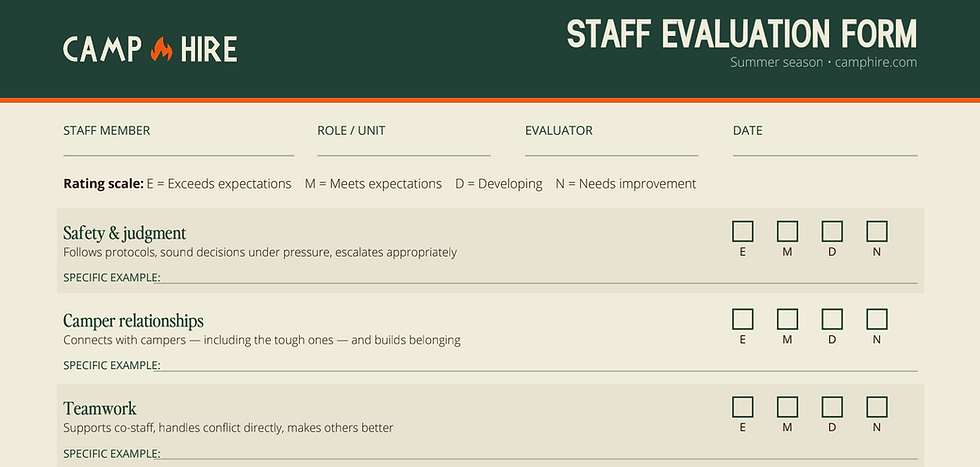Click the 'CAMP' word in the logo
The height and width of the screenshot is (467, 980).
(x=102, y=49)
